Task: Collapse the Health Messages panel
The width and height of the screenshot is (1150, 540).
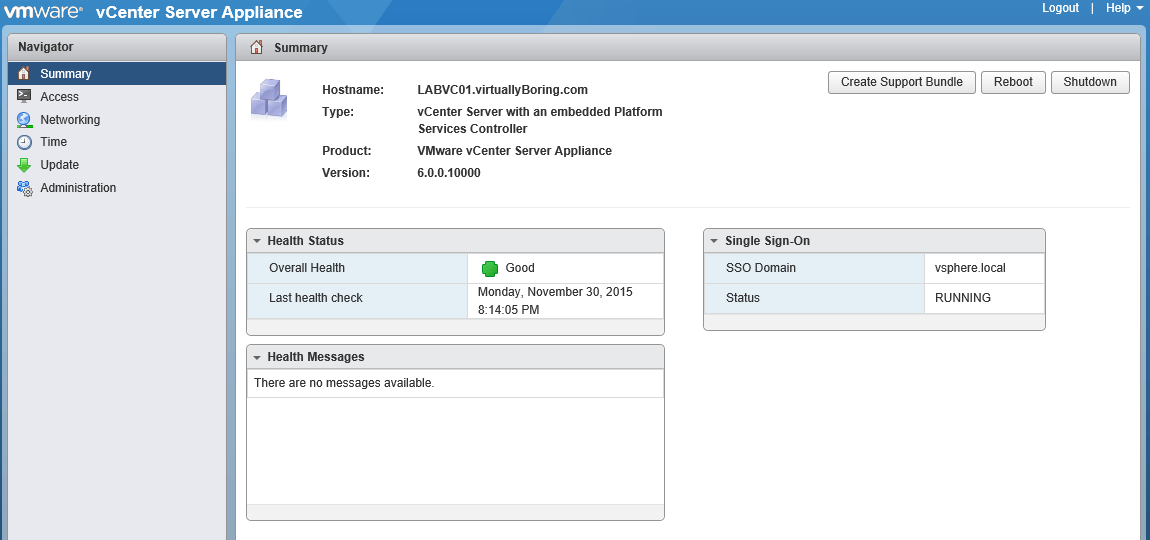Action: tap(257, 357)
